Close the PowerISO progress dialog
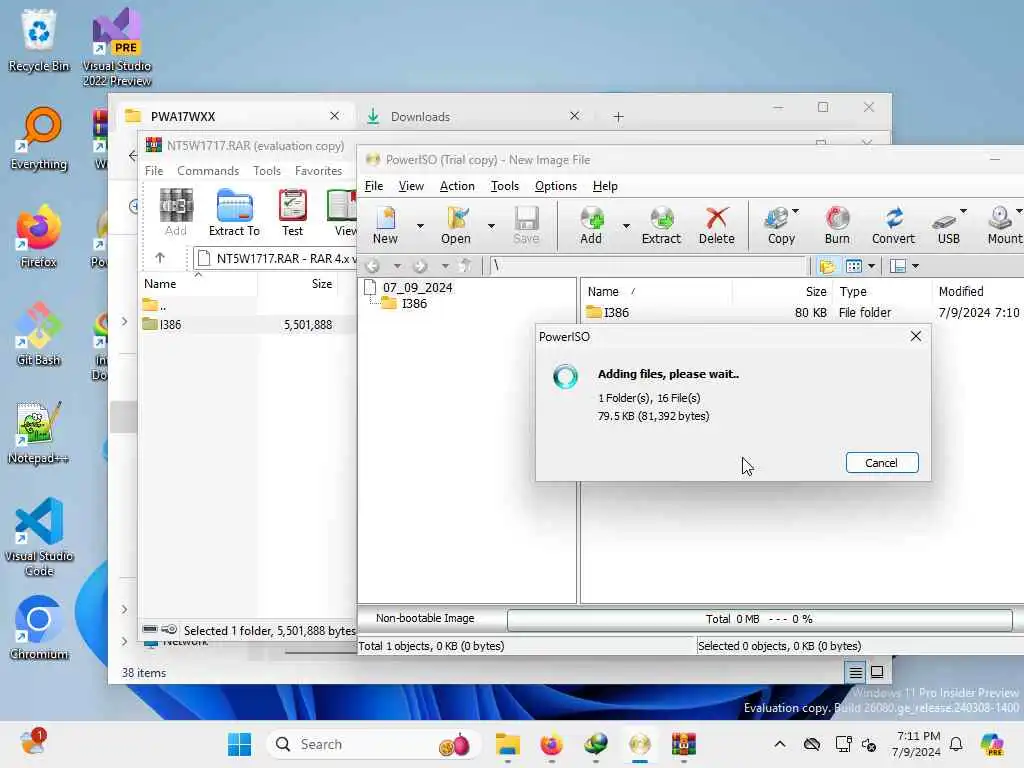Screen dimensions: 1024x768 click(x=916, y=336)
